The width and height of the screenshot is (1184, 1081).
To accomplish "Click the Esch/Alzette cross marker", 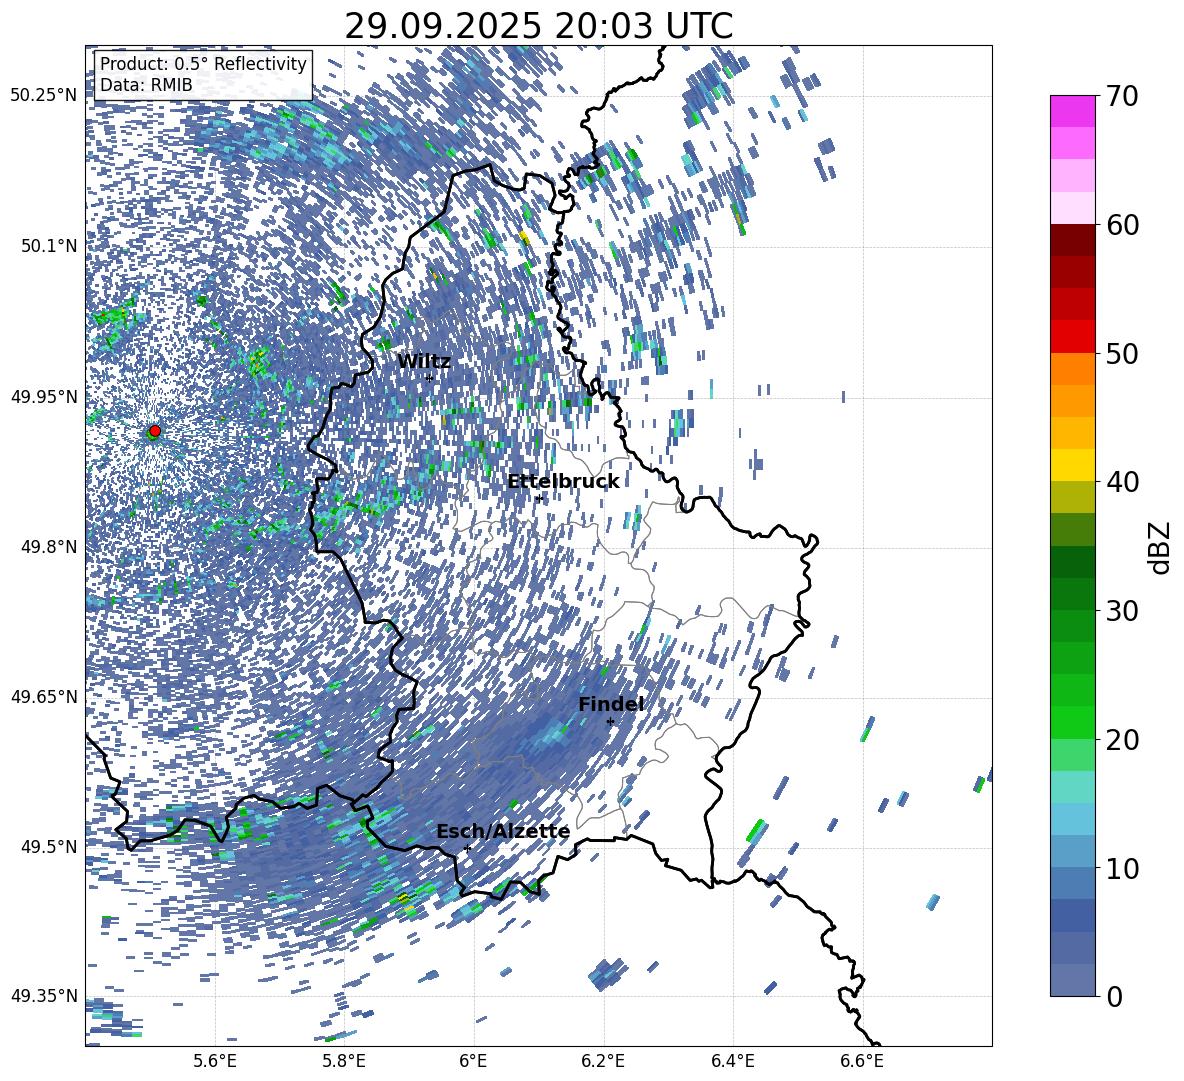I will [467, 848].
